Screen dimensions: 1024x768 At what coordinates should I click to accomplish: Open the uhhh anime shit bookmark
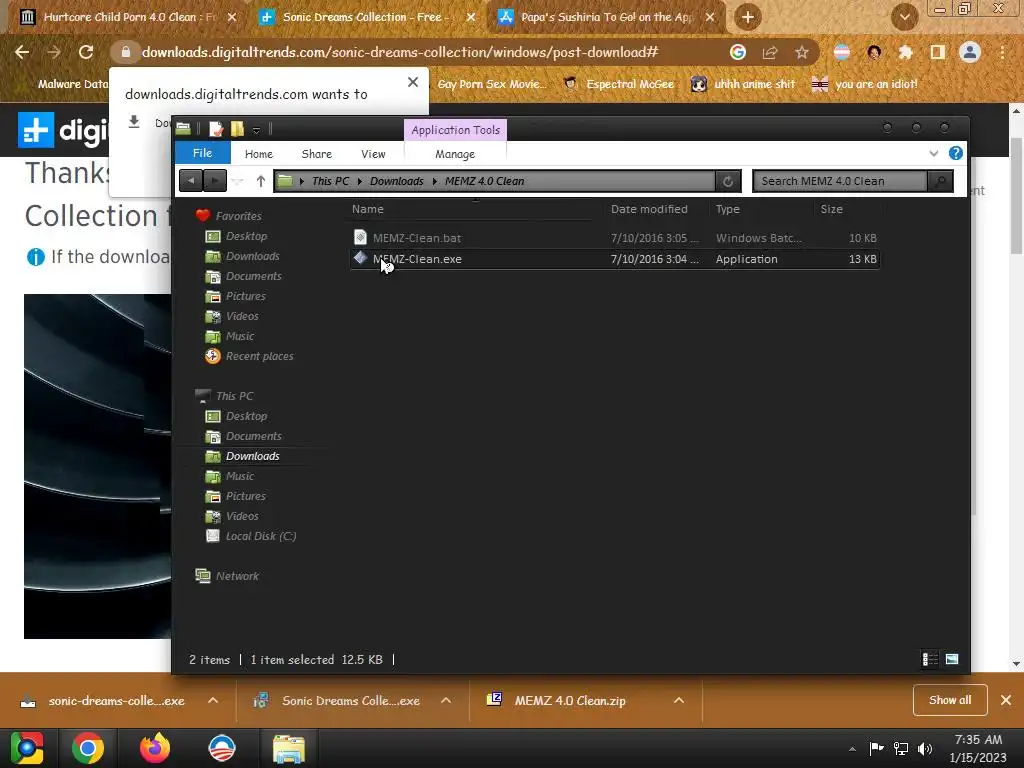pos(743,84)
